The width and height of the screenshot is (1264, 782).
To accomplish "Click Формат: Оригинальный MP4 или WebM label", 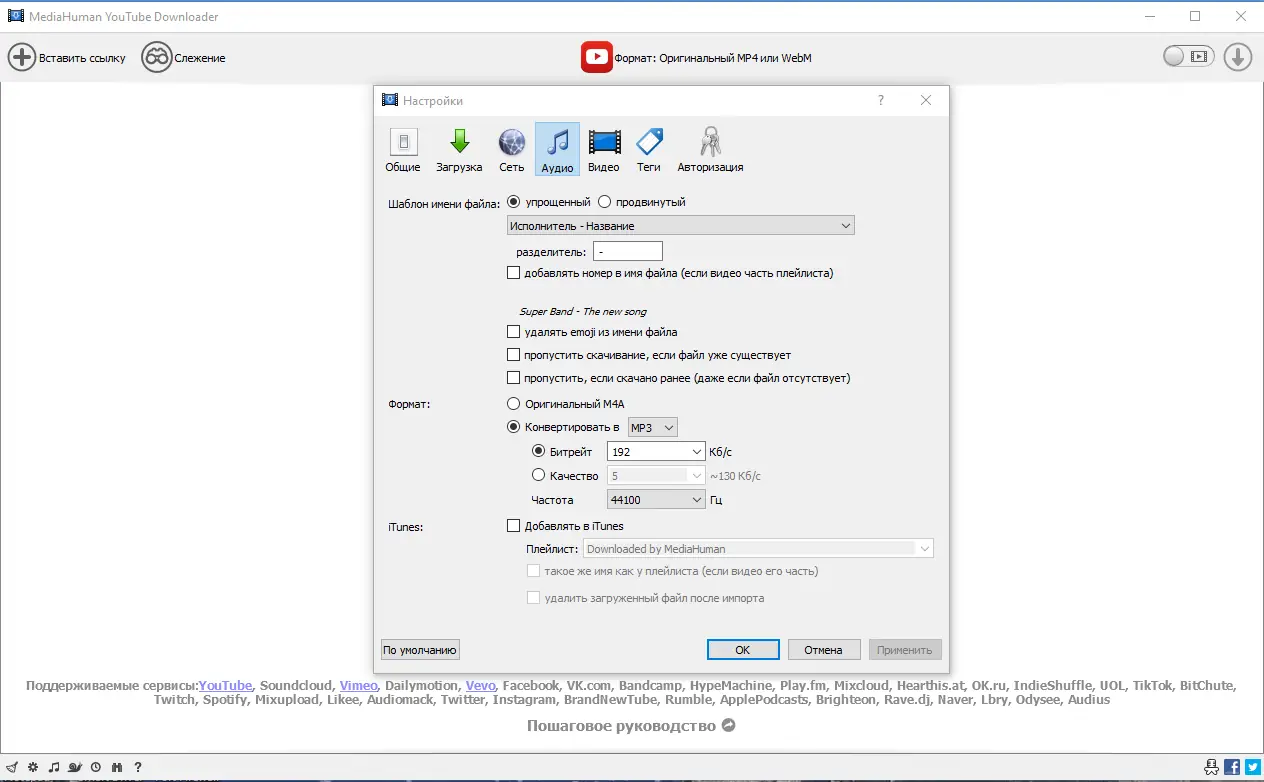I will tap(712, 58).
